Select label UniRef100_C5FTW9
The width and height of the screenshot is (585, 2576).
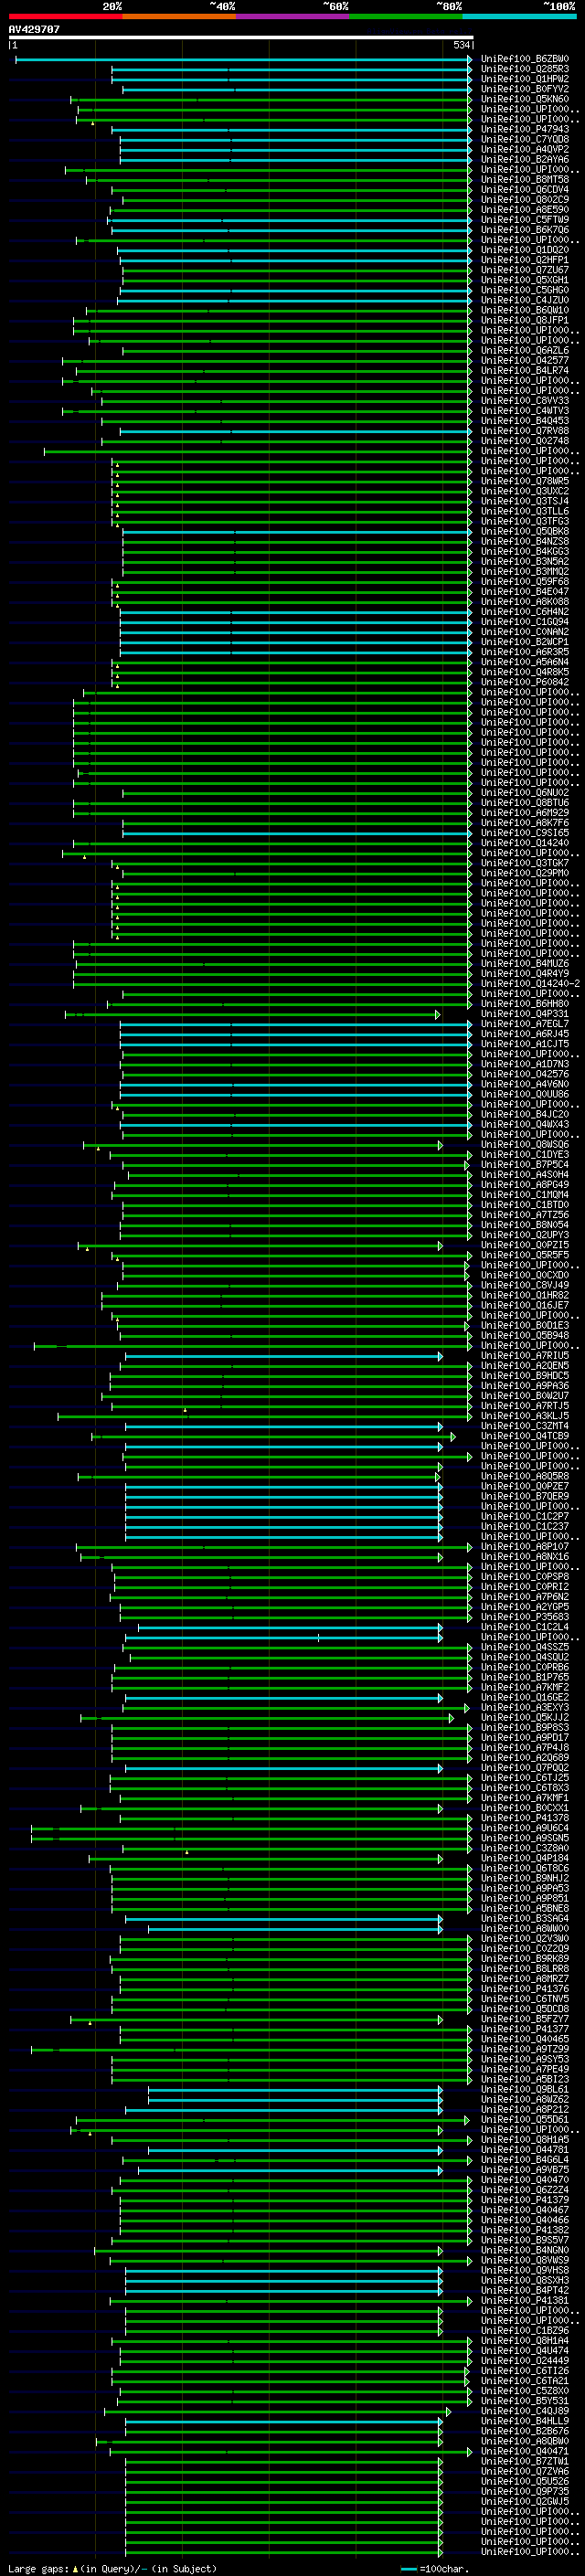(525, 220)
